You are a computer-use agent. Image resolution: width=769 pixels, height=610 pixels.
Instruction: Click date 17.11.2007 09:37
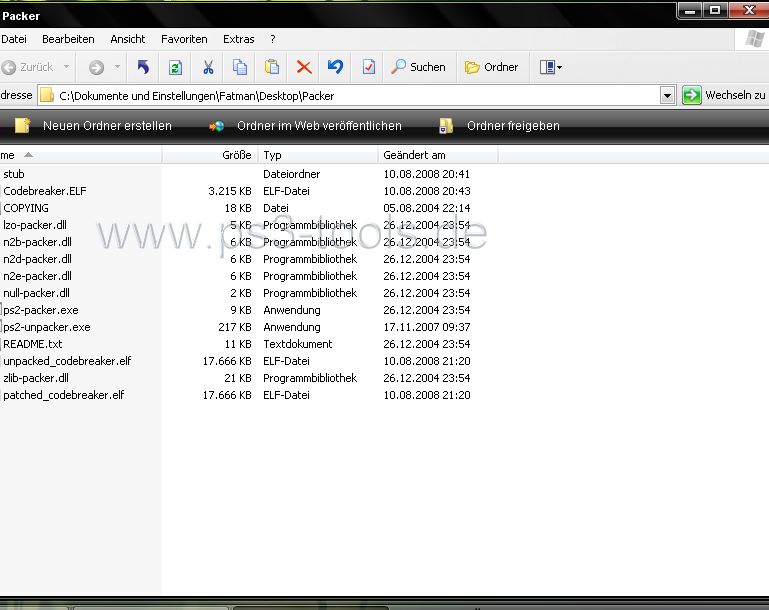427,327
